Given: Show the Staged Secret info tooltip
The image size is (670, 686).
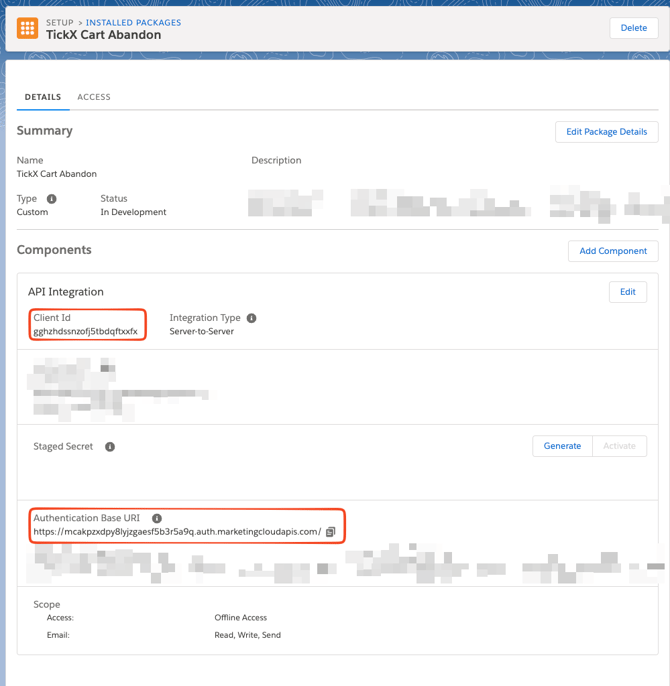Looking at the screenshot, I should [x=110, y=447].
